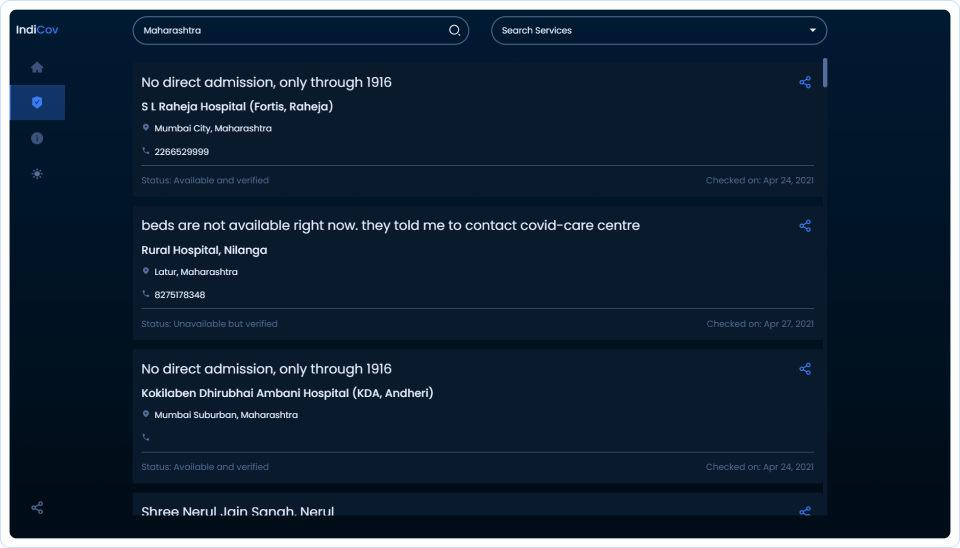The width and height of the screenshot is (960, 548).
Task: Open the Home page from sidebar
Action: (37, 68)
